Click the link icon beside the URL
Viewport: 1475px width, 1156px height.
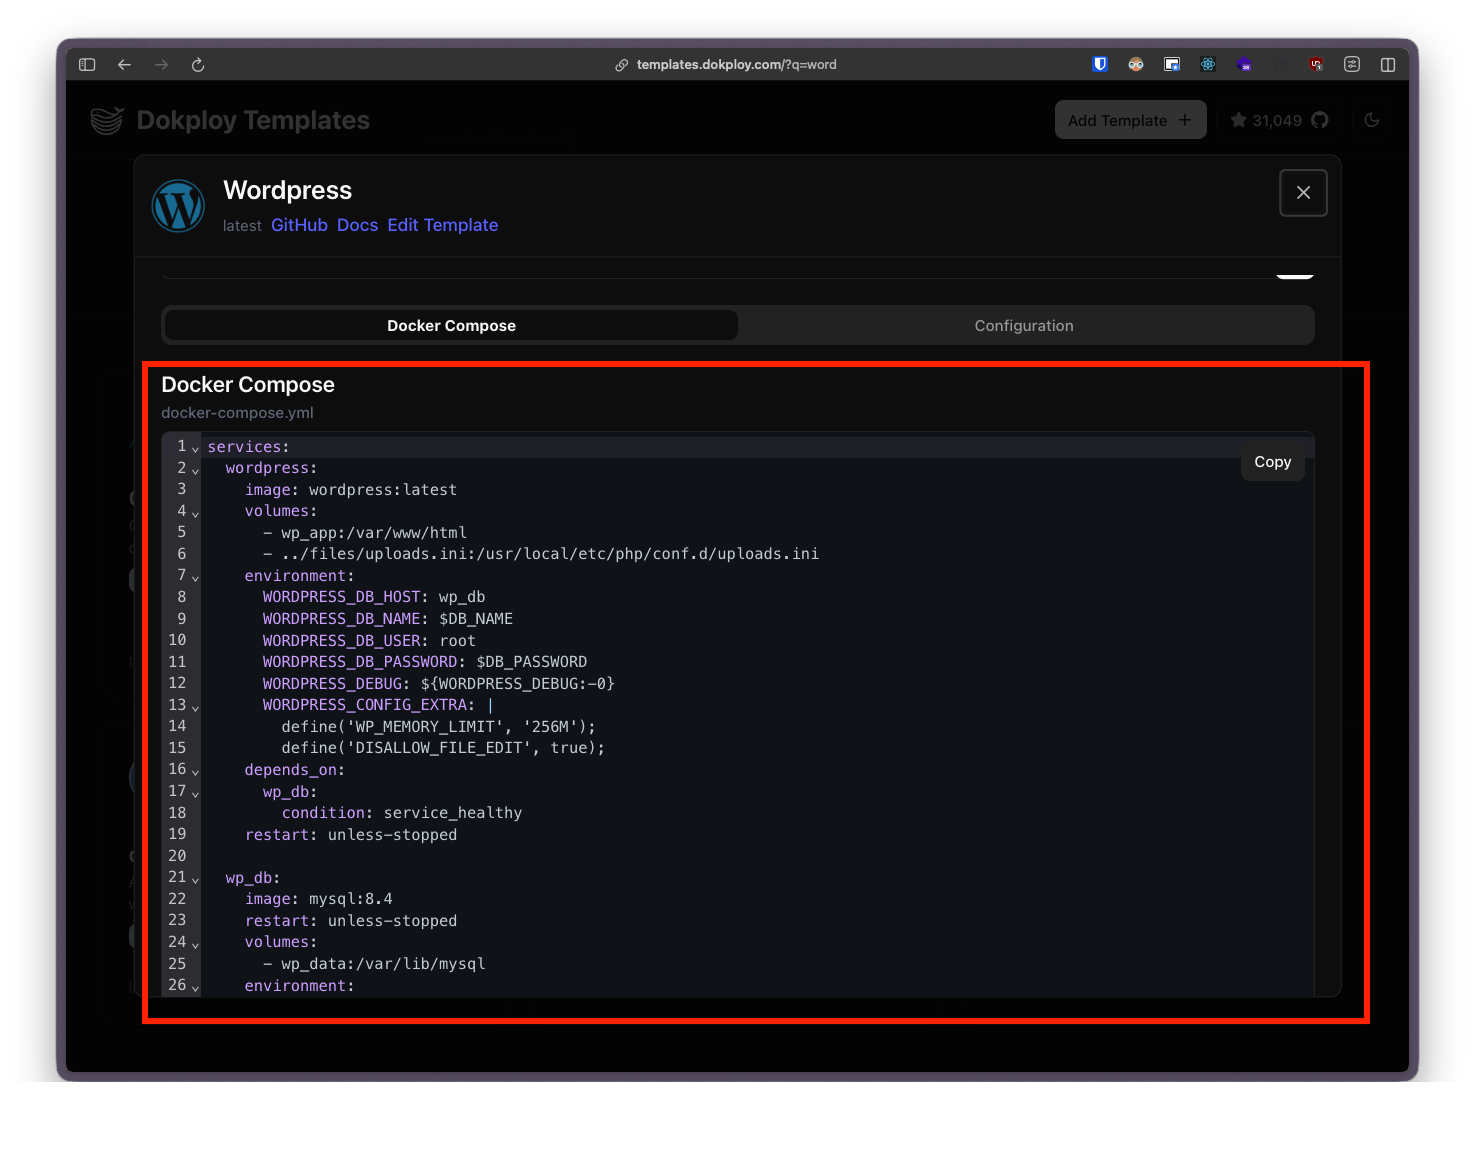(x=622, y=65)
